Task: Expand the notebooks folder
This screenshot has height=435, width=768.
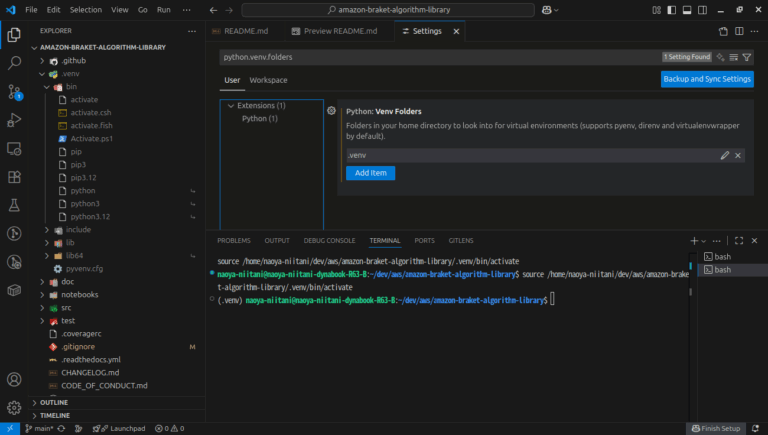Action: [42, 295]
